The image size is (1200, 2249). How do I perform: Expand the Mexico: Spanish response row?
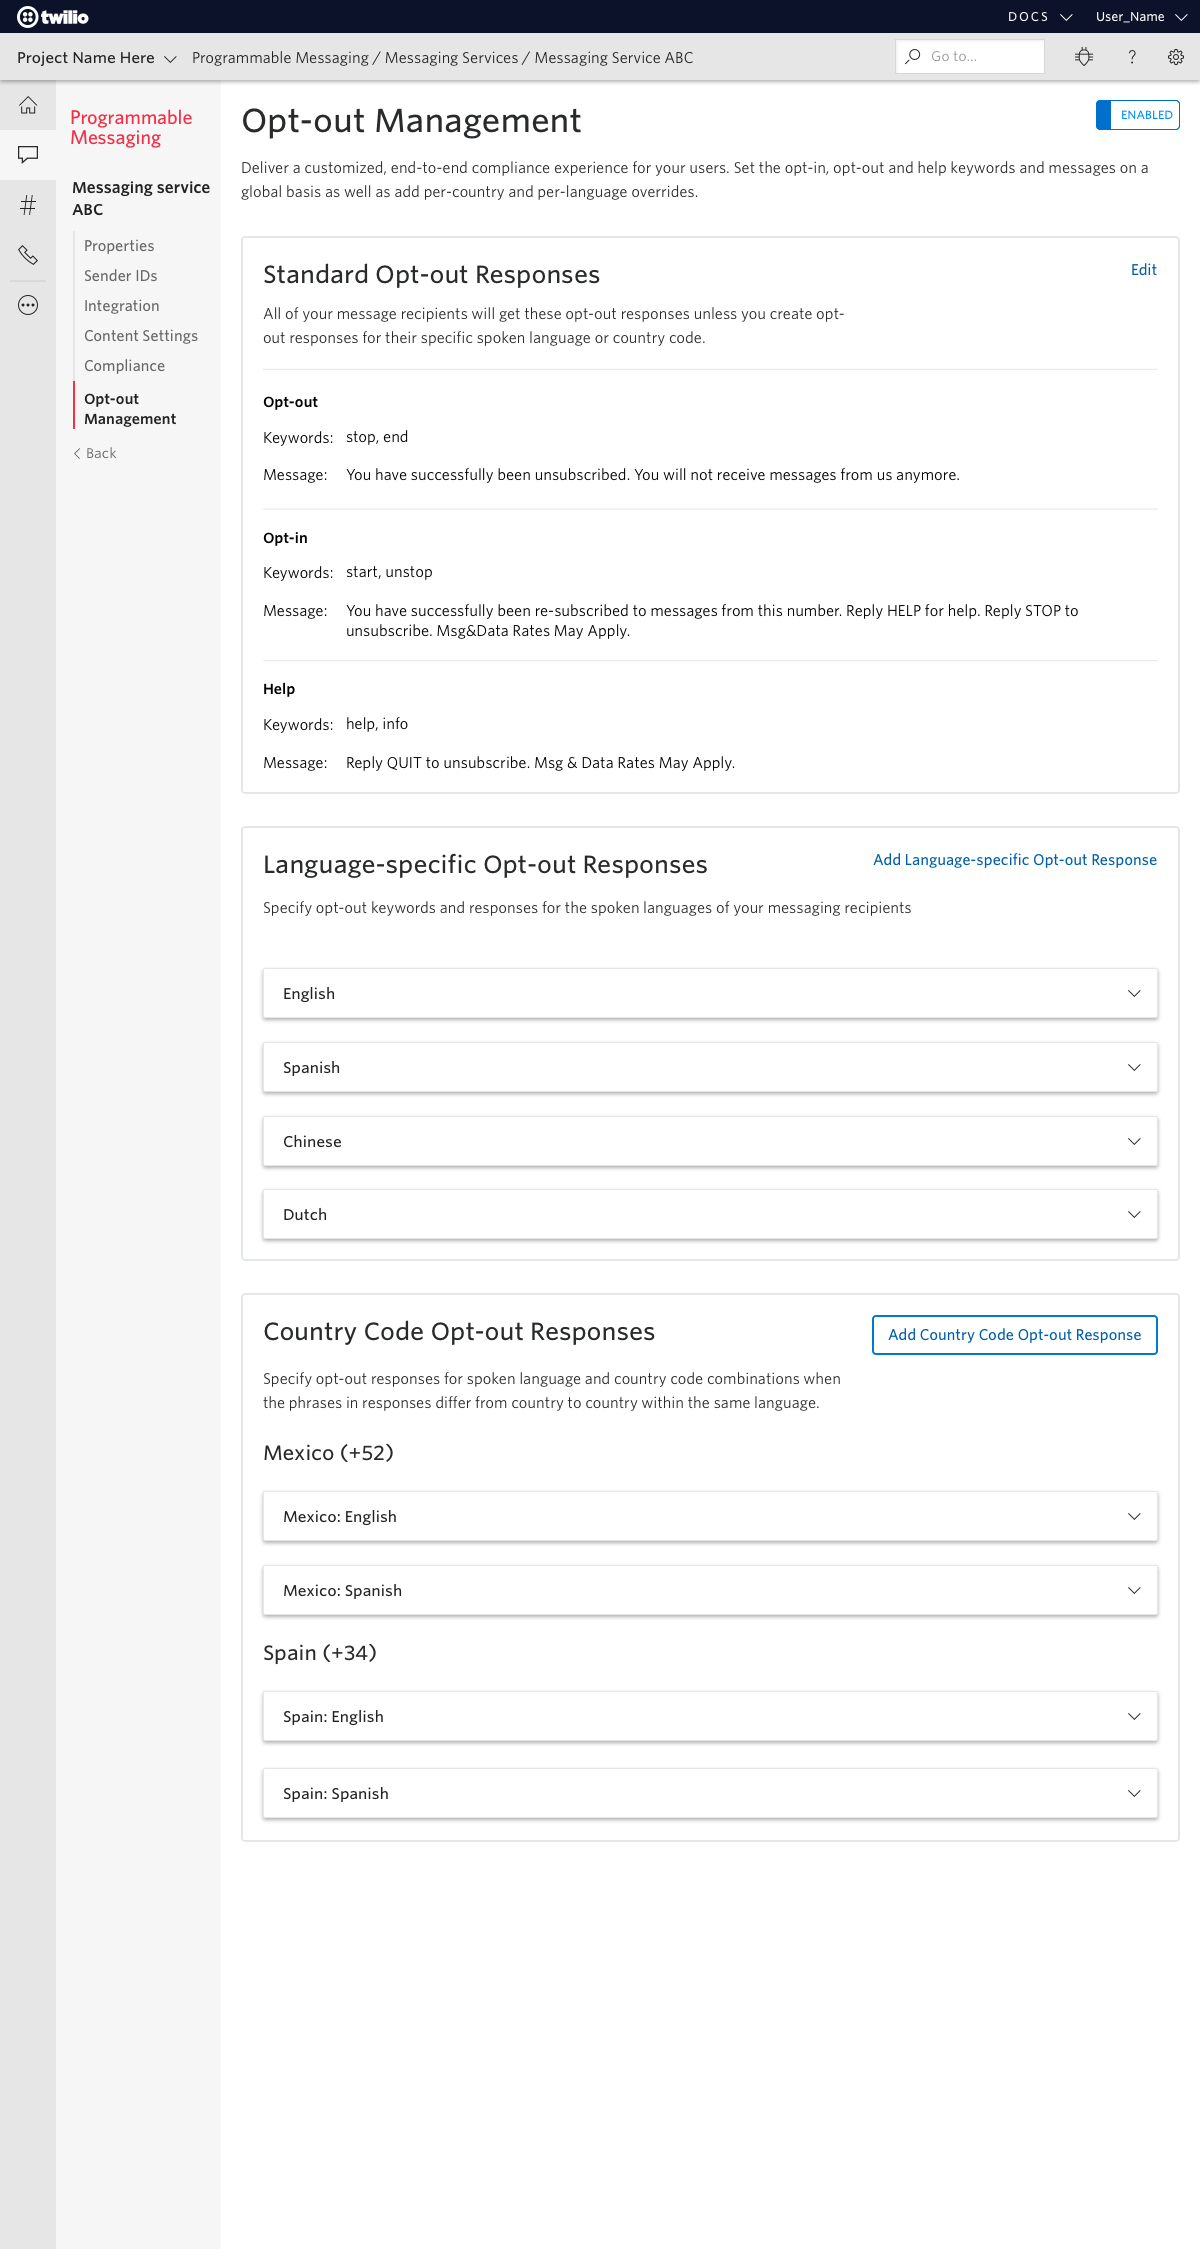710,1590
